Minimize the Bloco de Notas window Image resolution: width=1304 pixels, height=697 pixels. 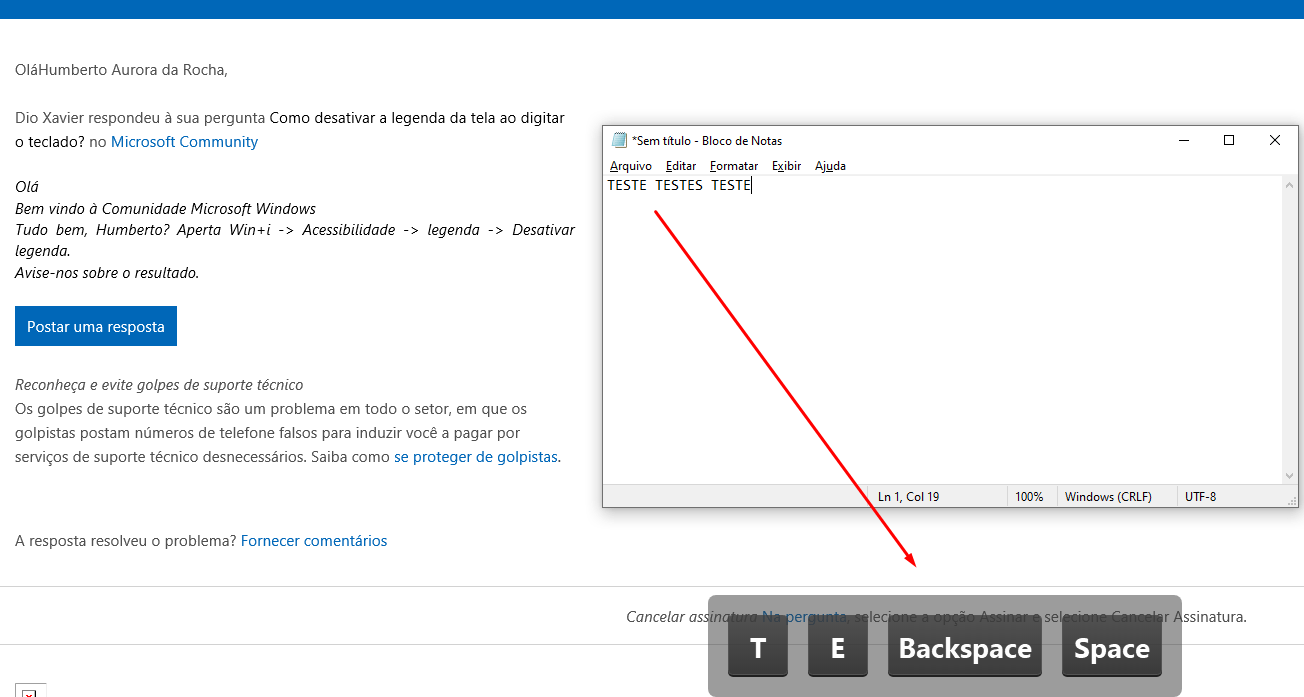tap(1184, 141)
